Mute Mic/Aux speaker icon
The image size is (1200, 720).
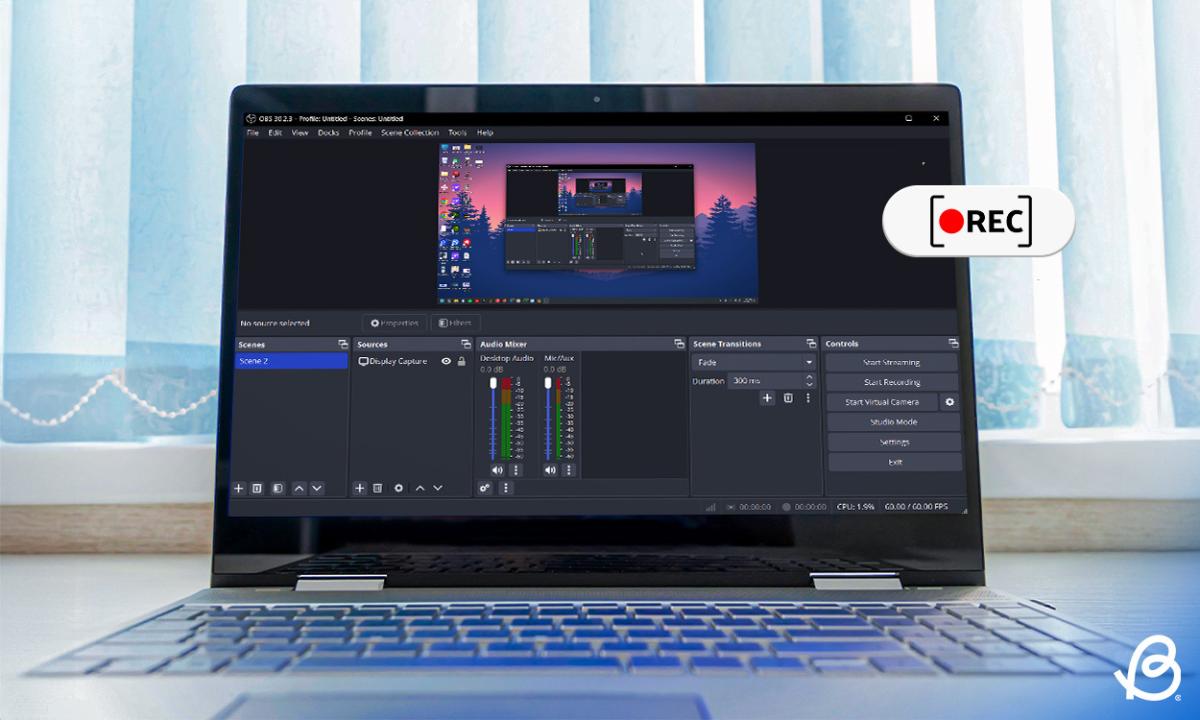click(x=549, y=470)
